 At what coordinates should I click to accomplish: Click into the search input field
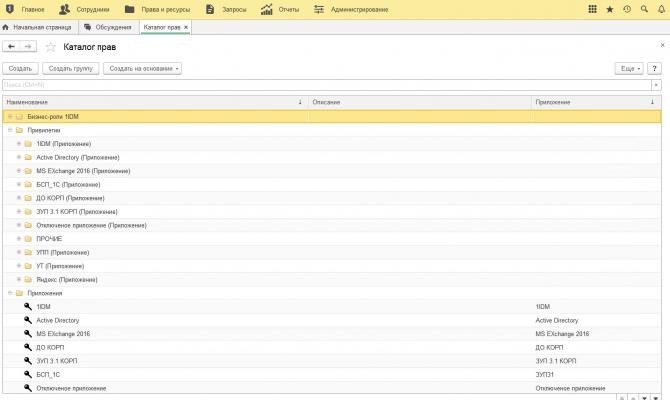coord(327,85)
